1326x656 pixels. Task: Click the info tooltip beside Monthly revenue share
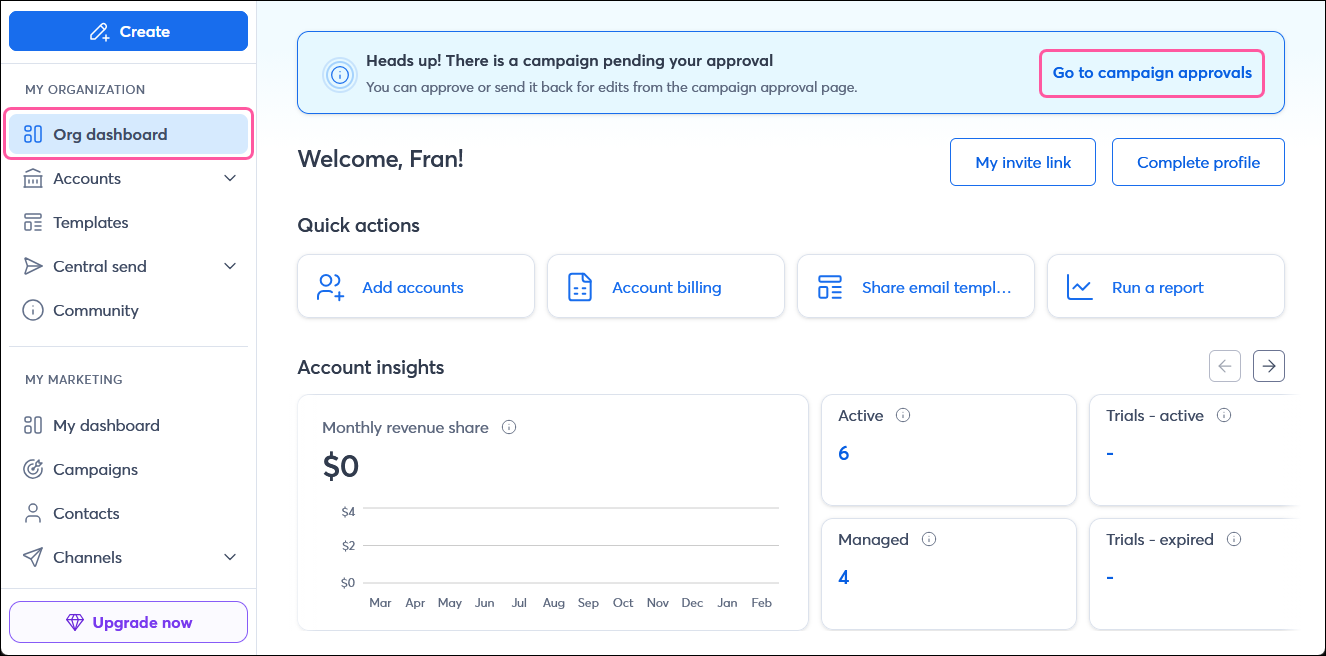click(x=509, y=427)
